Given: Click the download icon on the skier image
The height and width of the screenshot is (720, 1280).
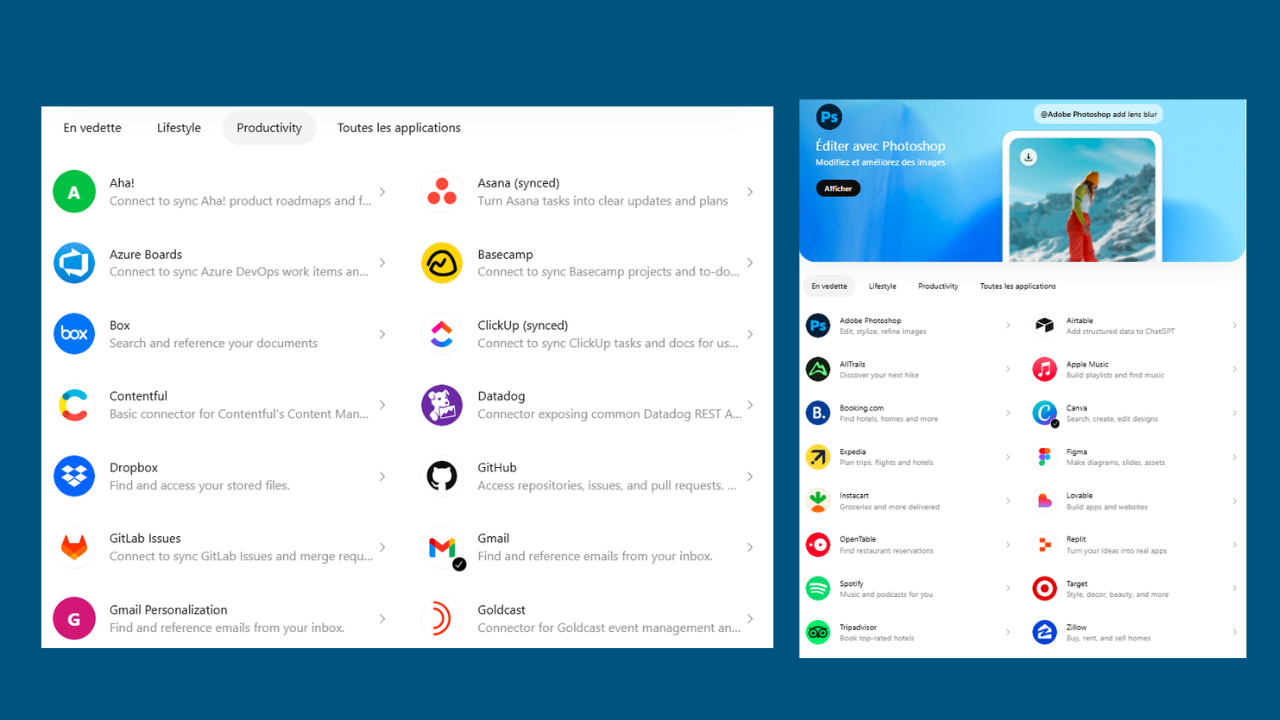Looking at the screenshot, I should coord(1028,157).
